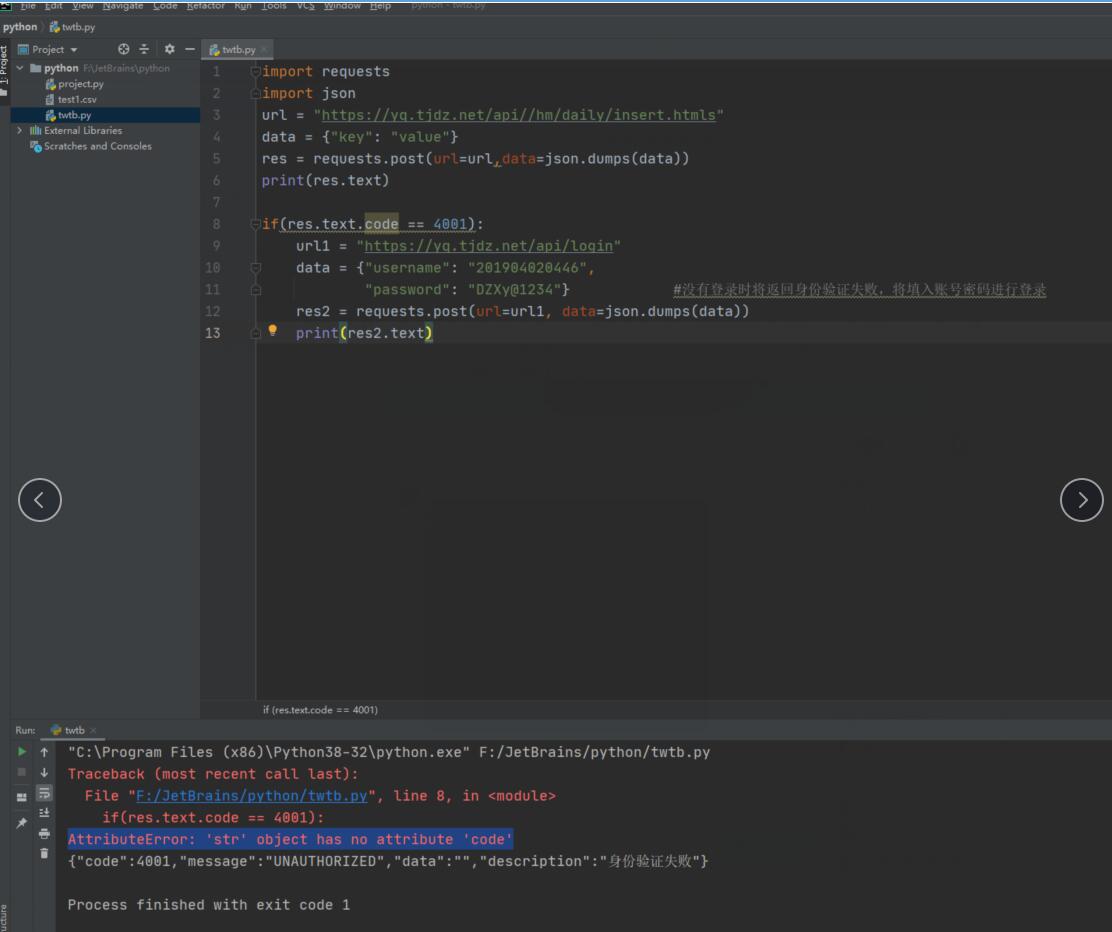Expand the External Libraries node

[x=20, y=131]
